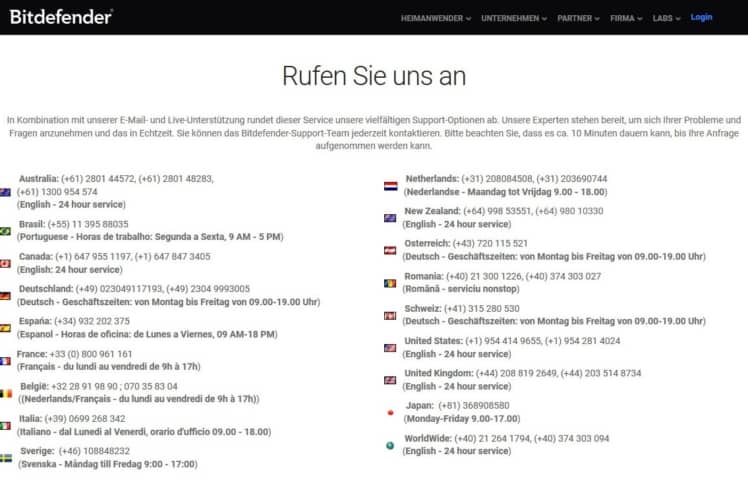The width and height of the screenshot is (748, 499).
Task: Open the Partner dropdown menu
Action: coord(578,18)
